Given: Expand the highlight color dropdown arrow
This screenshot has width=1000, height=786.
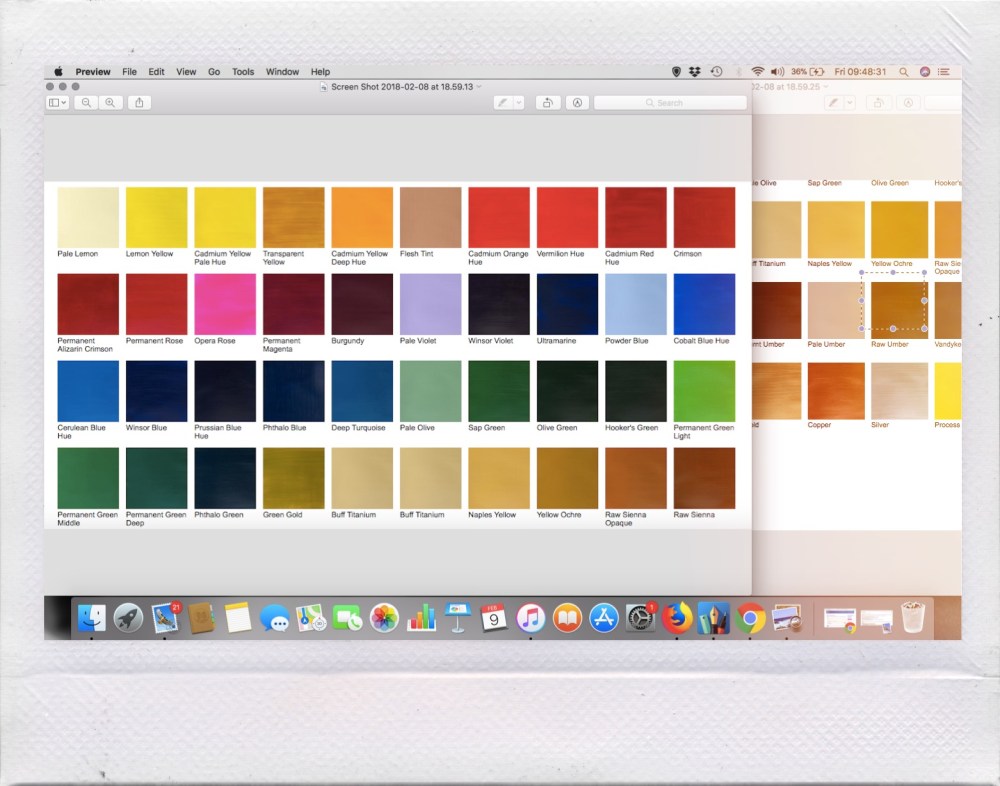Looking at the screenshot, I should click(518, 103).
